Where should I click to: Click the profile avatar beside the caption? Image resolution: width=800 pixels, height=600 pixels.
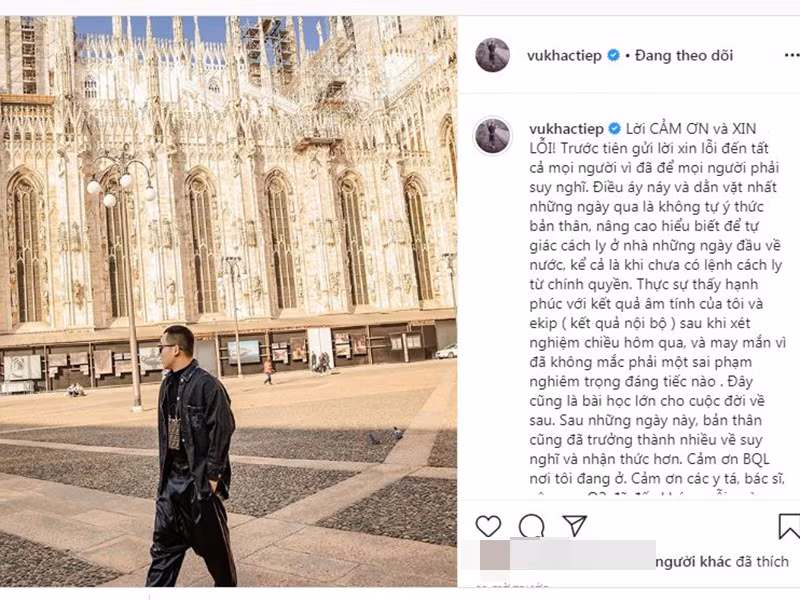(492, 135)
